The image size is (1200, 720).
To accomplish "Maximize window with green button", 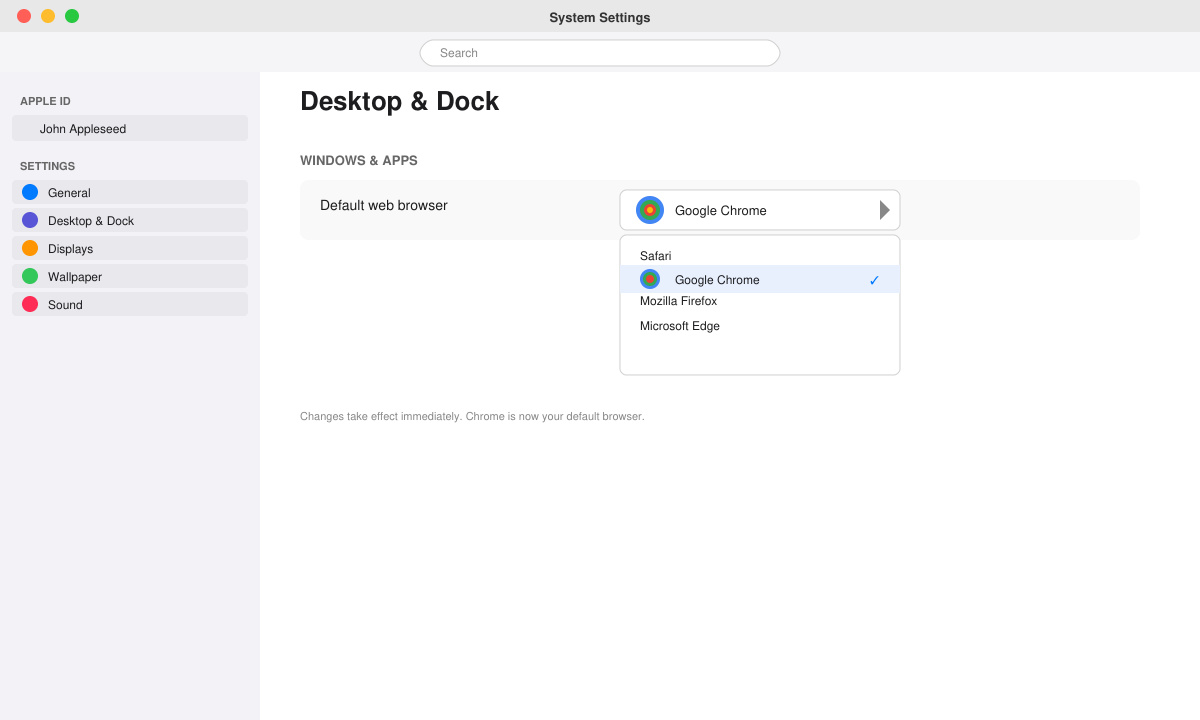I will pos(72,16).
